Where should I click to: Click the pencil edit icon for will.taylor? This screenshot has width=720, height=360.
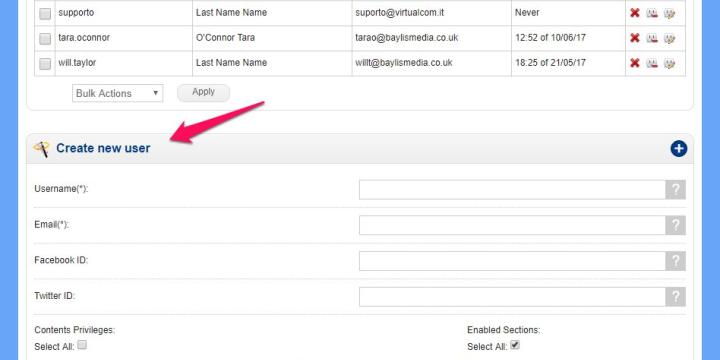[669, 63]
